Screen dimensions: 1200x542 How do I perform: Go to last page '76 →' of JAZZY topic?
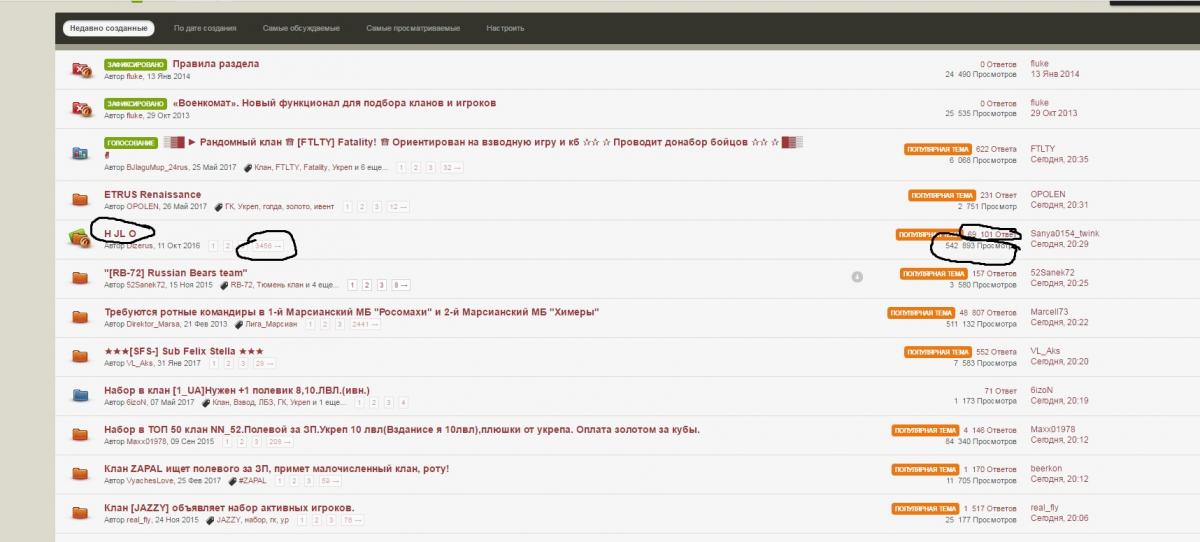click(352, 520)
